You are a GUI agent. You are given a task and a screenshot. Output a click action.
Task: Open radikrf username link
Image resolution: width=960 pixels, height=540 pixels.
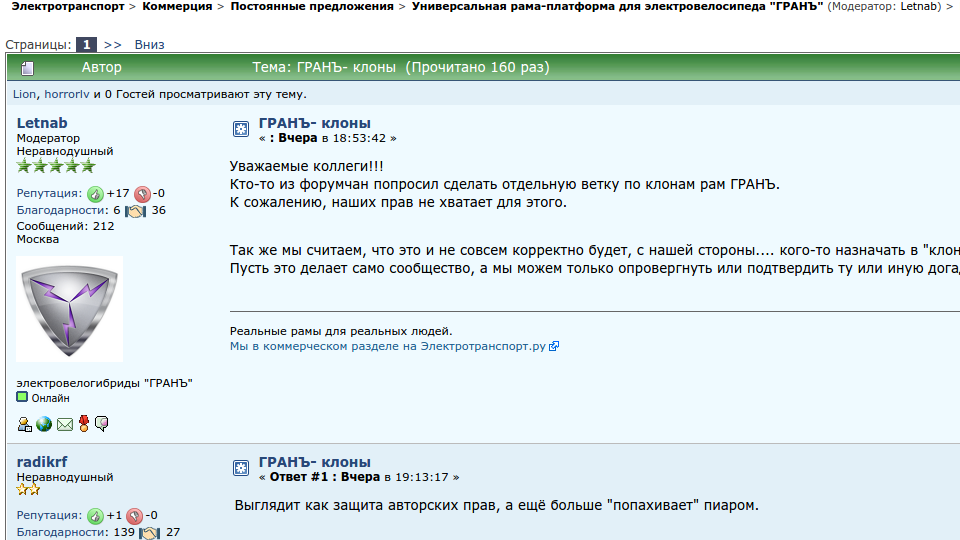42,462
